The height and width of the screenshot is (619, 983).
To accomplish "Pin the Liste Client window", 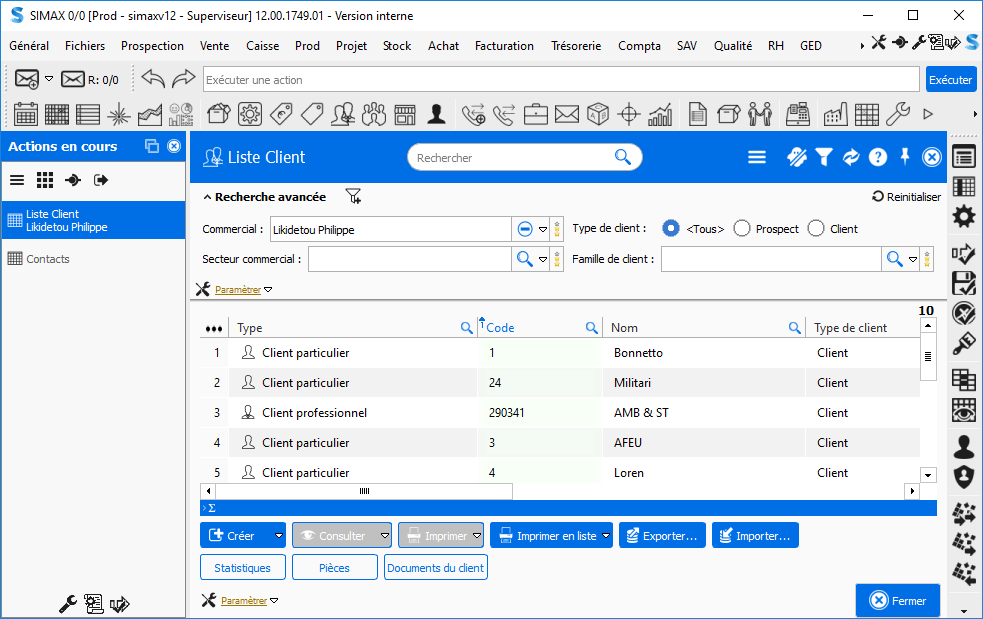I will point(905,157).
